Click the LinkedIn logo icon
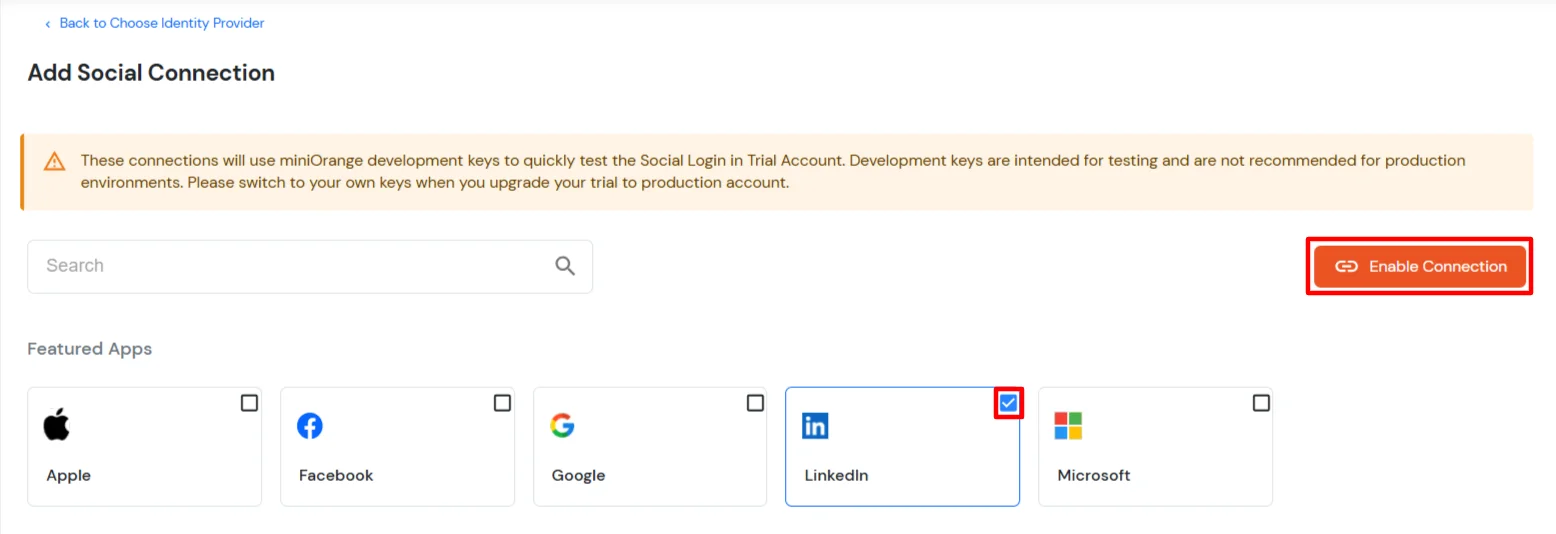 815,426
